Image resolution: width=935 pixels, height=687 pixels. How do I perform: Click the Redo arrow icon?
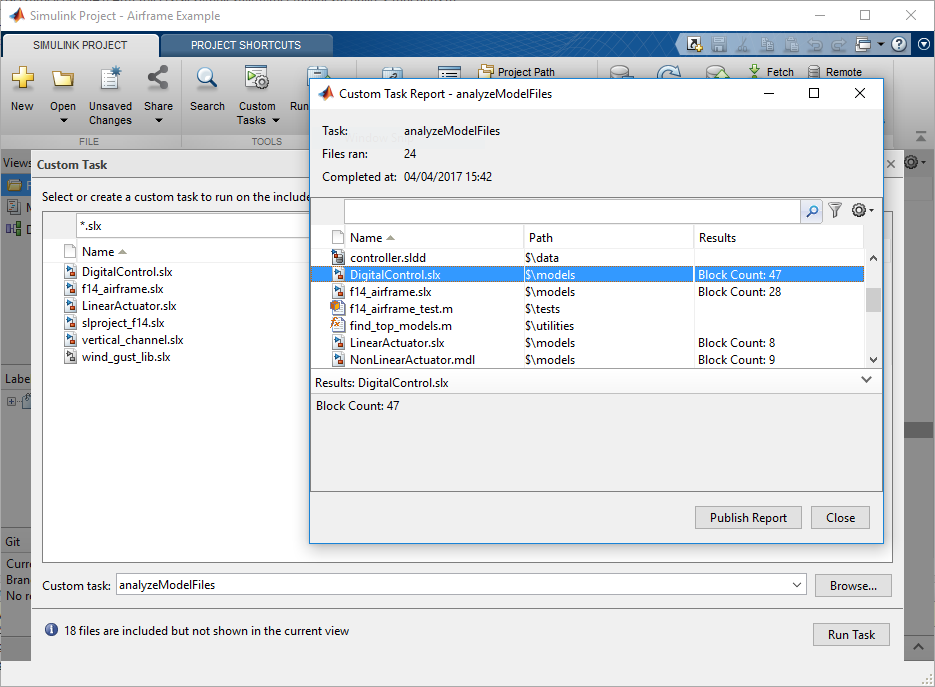coord(838,45)
